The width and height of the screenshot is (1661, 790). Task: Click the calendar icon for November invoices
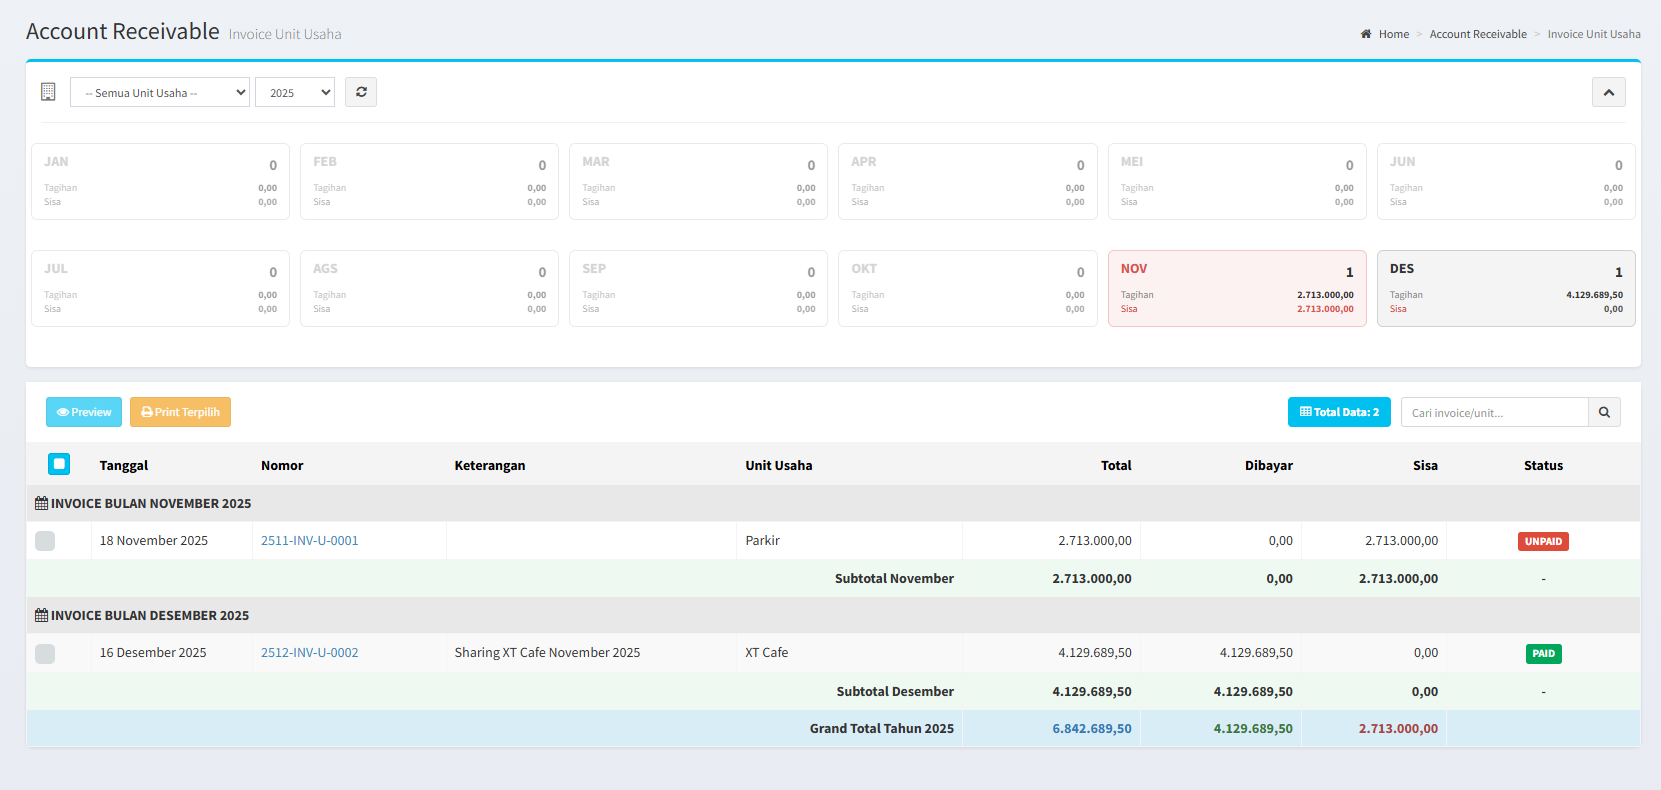41,504
